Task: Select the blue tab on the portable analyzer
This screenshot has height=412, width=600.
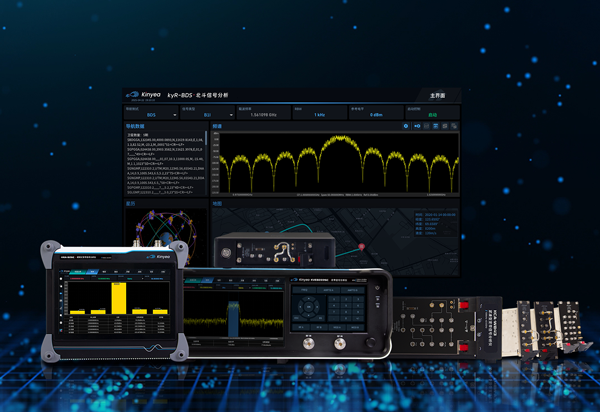Action: (x=92, y=272)
